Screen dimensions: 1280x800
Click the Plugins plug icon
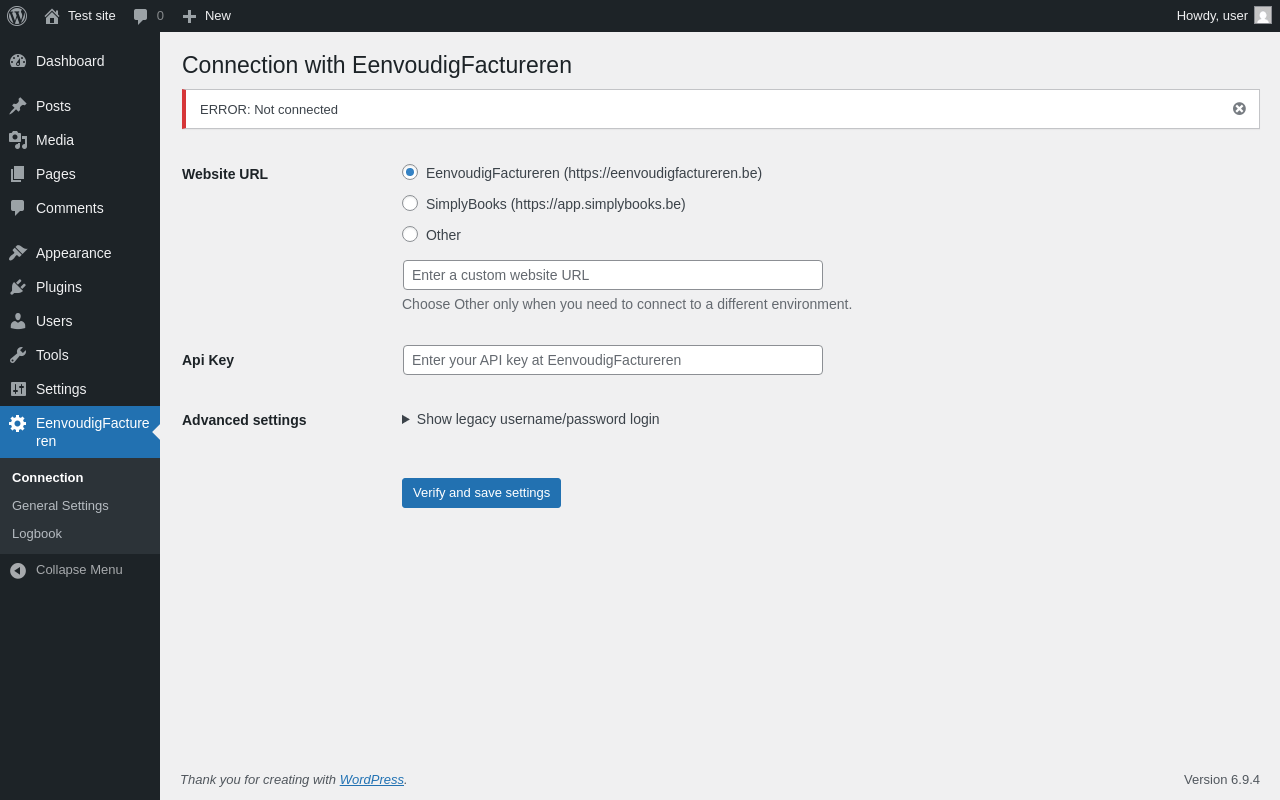tap(18, 287)
